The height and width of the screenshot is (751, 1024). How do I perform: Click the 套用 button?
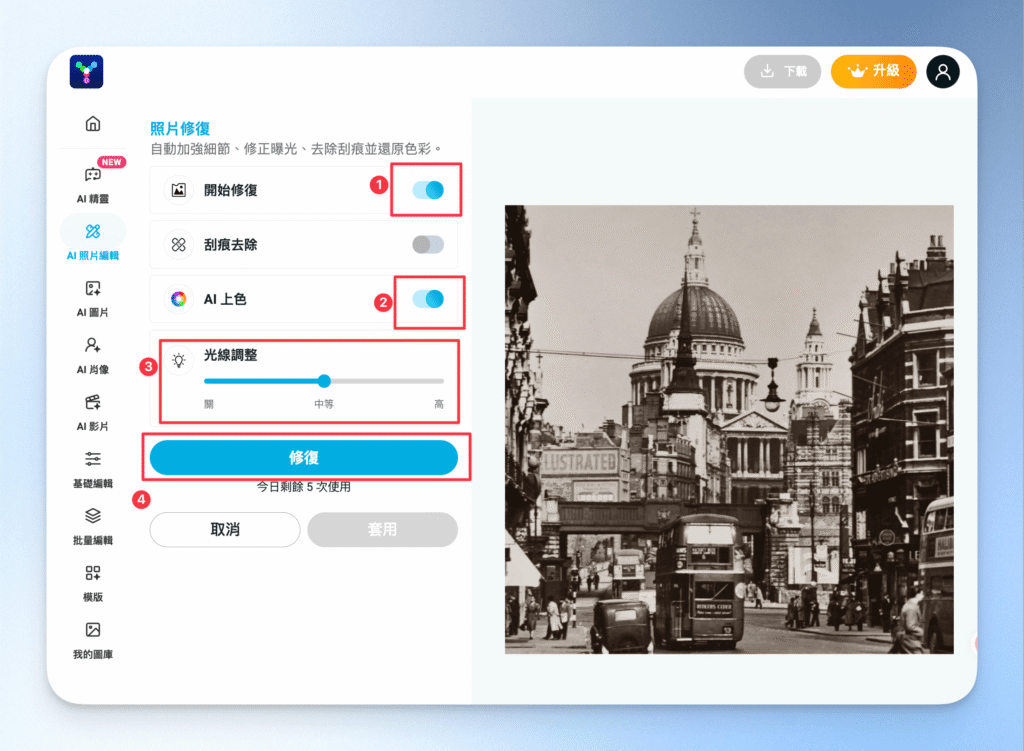(x=382, y=530)
